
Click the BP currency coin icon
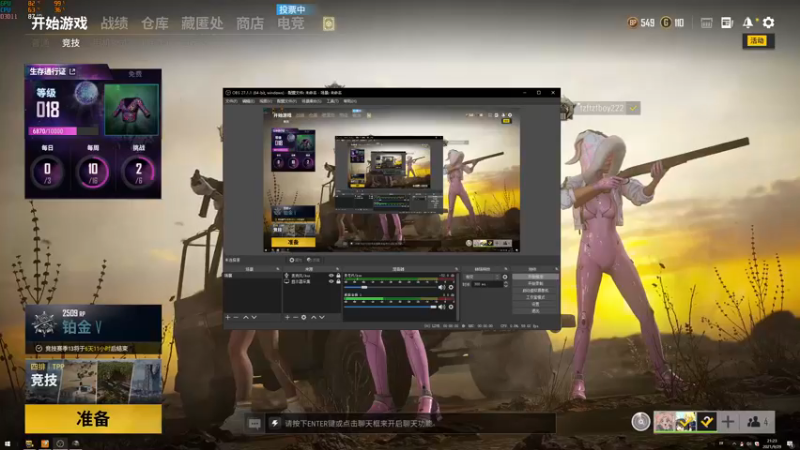633,22
